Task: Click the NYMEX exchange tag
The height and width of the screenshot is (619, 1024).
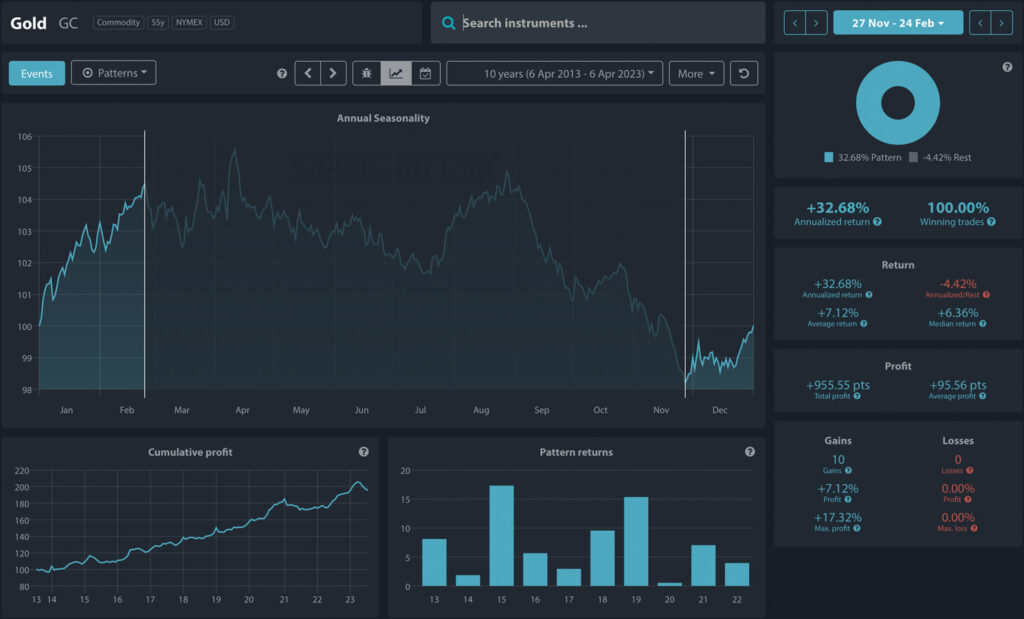Action: tap(188, 22)
